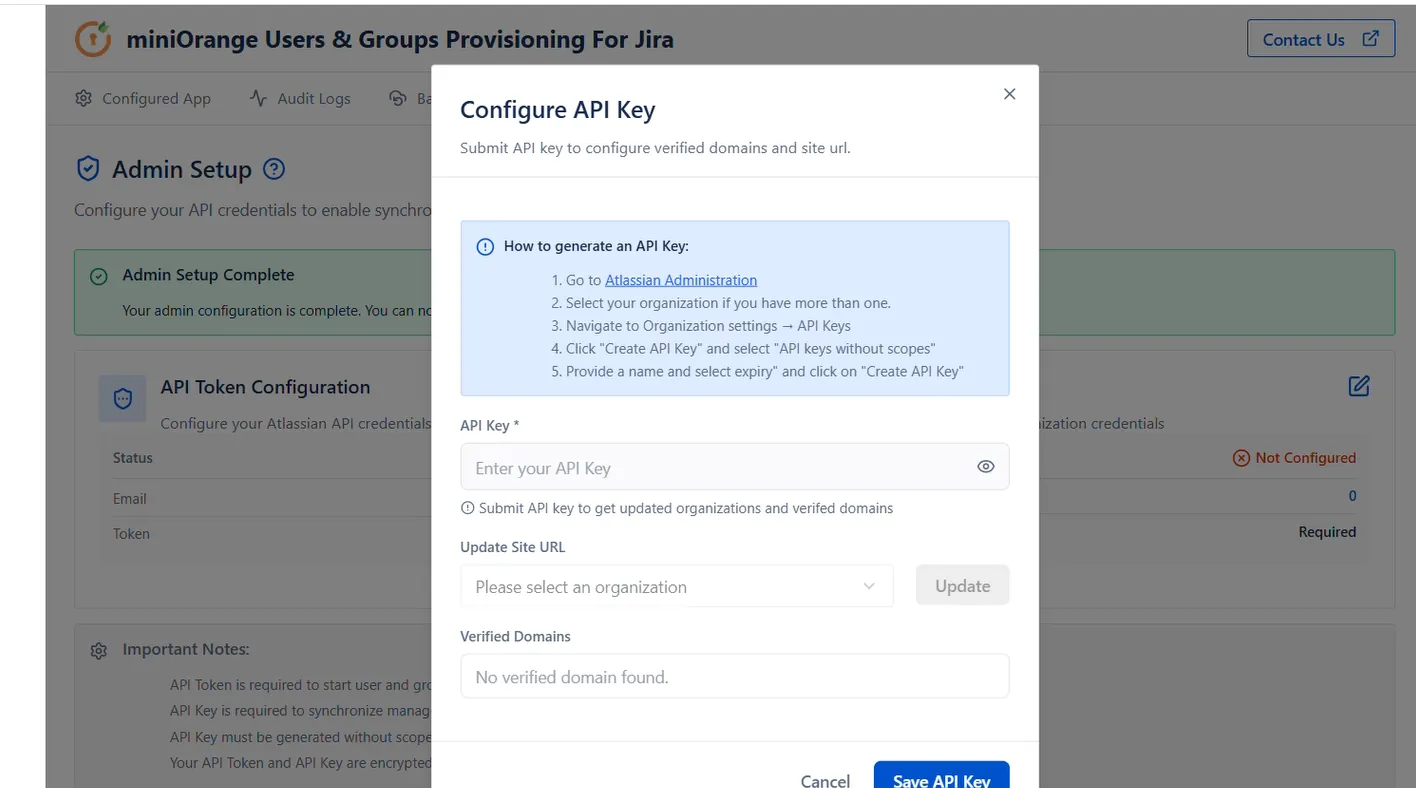Viewport: 1416px width, 788px height.
Task: Click the miniOrange logo icon
Action: 94,39
